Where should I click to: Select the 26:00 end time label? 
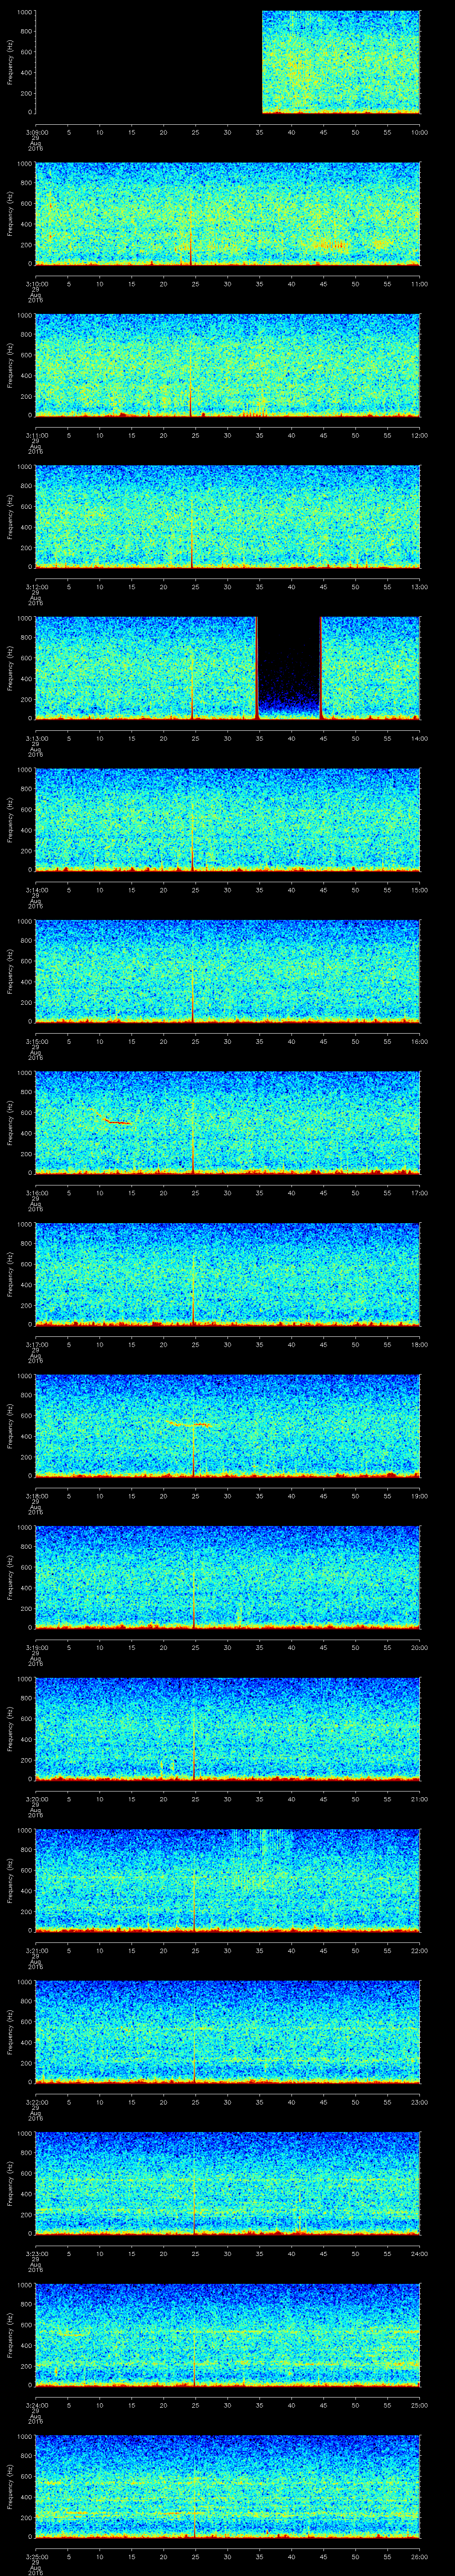pyautogui.click(x=419, y=2556)
